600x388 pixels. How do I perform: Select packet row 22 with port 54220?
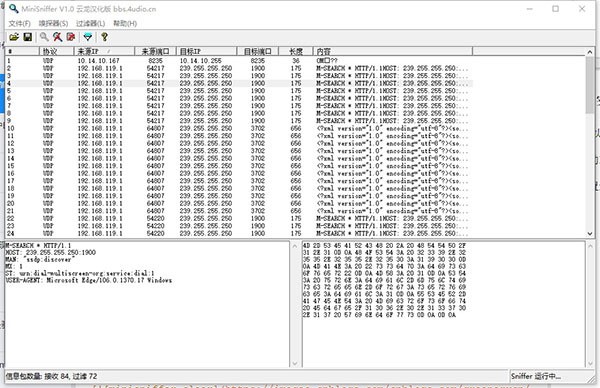click(x=239, y=218)
